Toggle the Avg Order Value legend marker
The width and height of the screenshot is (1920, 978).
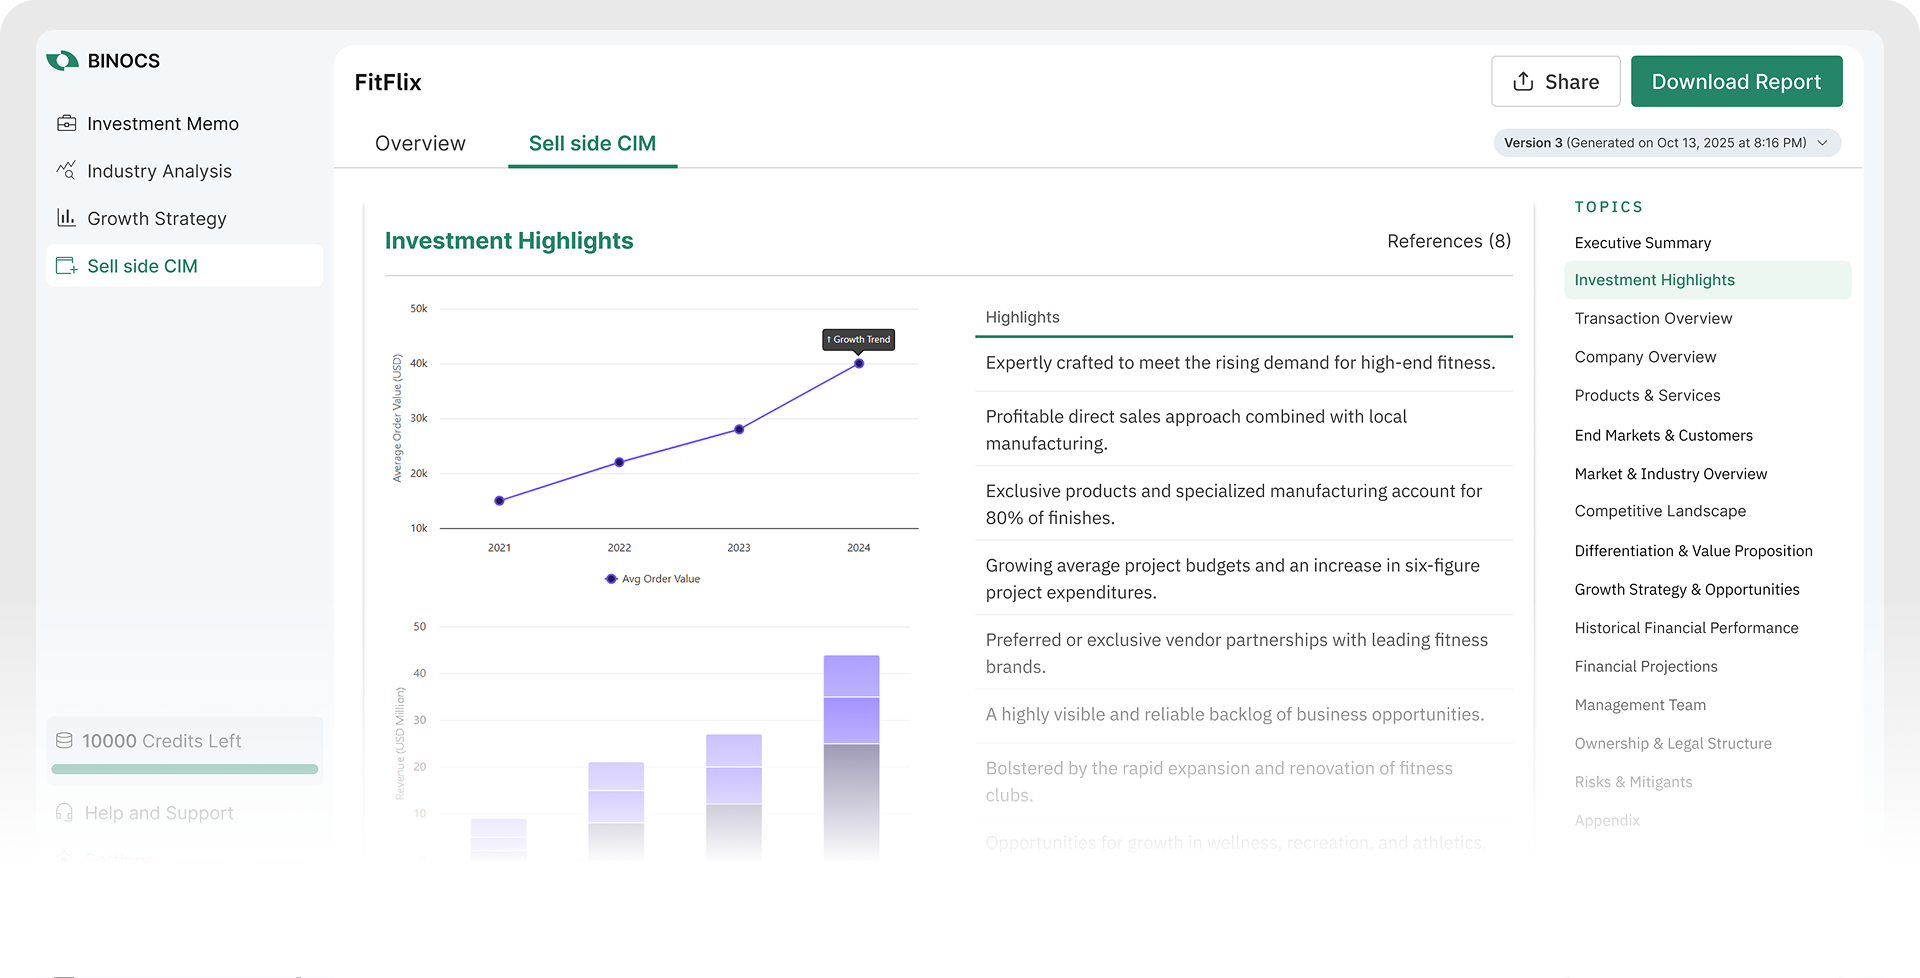pyautogui.click(x=611, y=579)
